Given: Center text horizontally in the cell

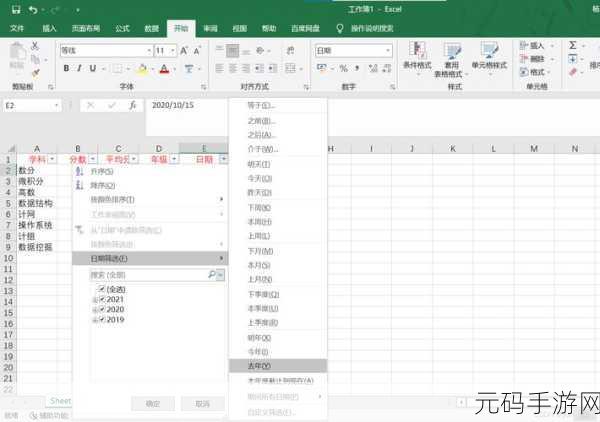Looking at the screenshot, I should [233, 68].
